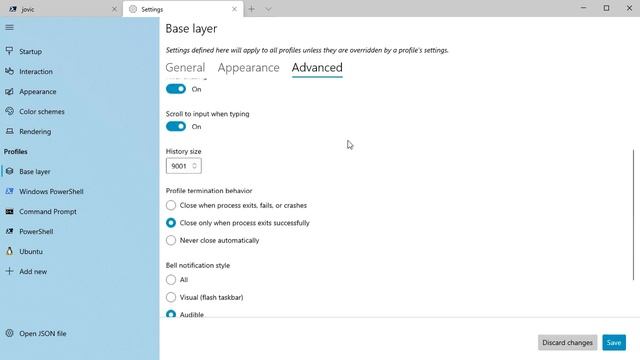Open Color schemes settings page

pos(80,111)
